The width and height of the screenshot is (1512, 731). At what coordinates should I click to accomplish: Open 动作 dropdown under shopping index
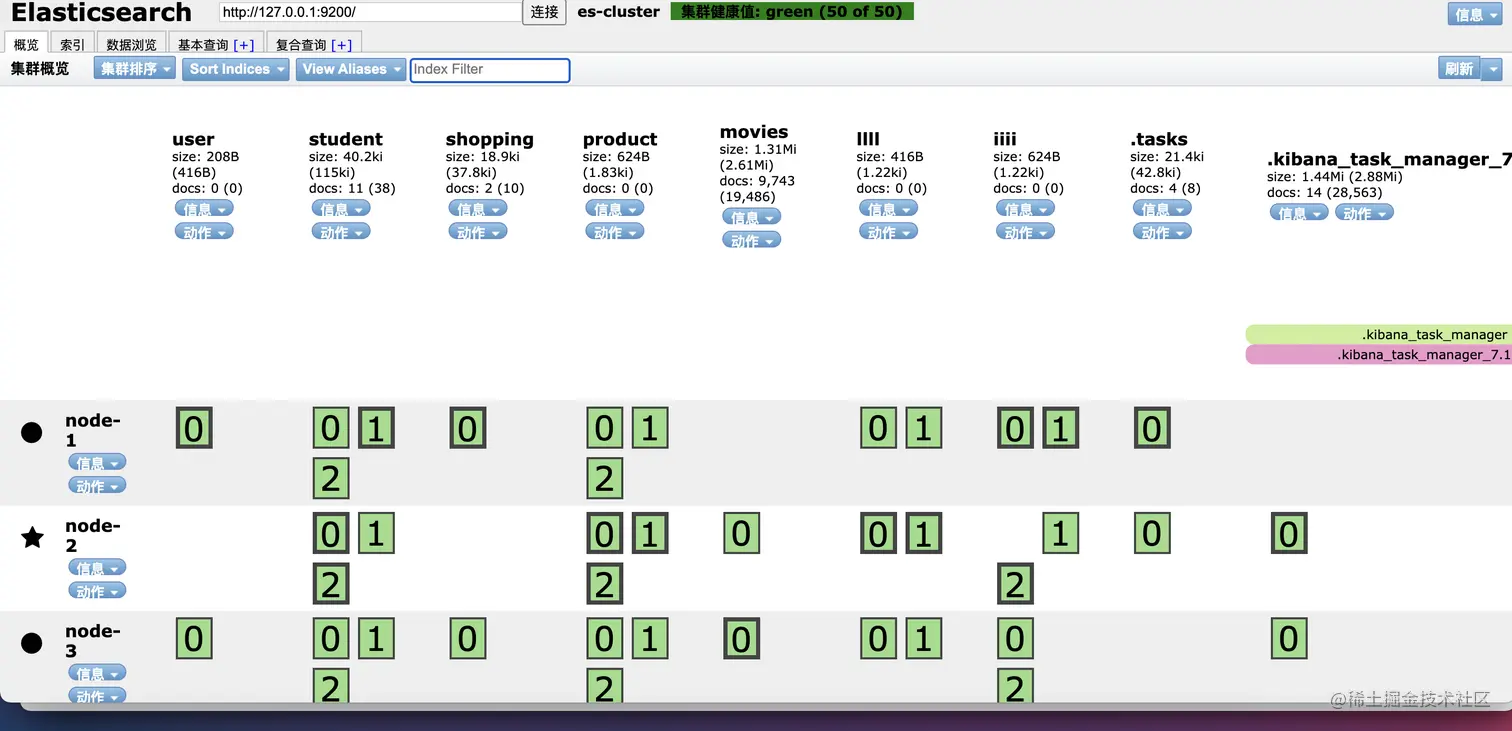click(478, 231)
